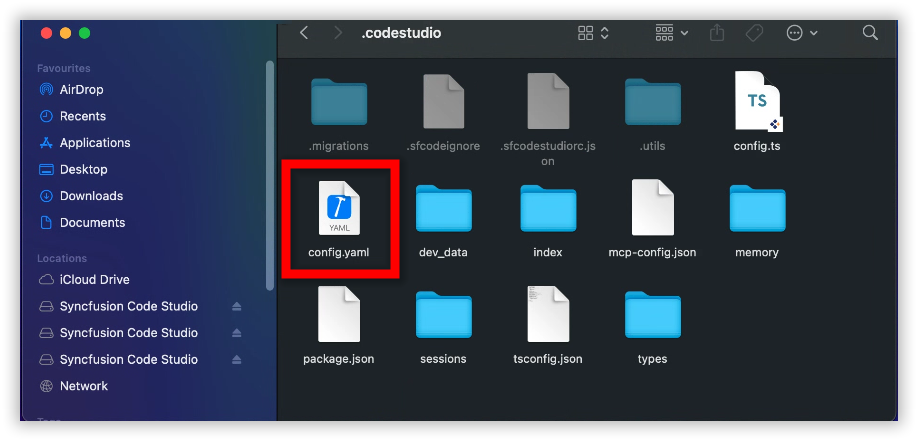Click the Tags toolbar icon
918x441 pixels.
(754, 33)
